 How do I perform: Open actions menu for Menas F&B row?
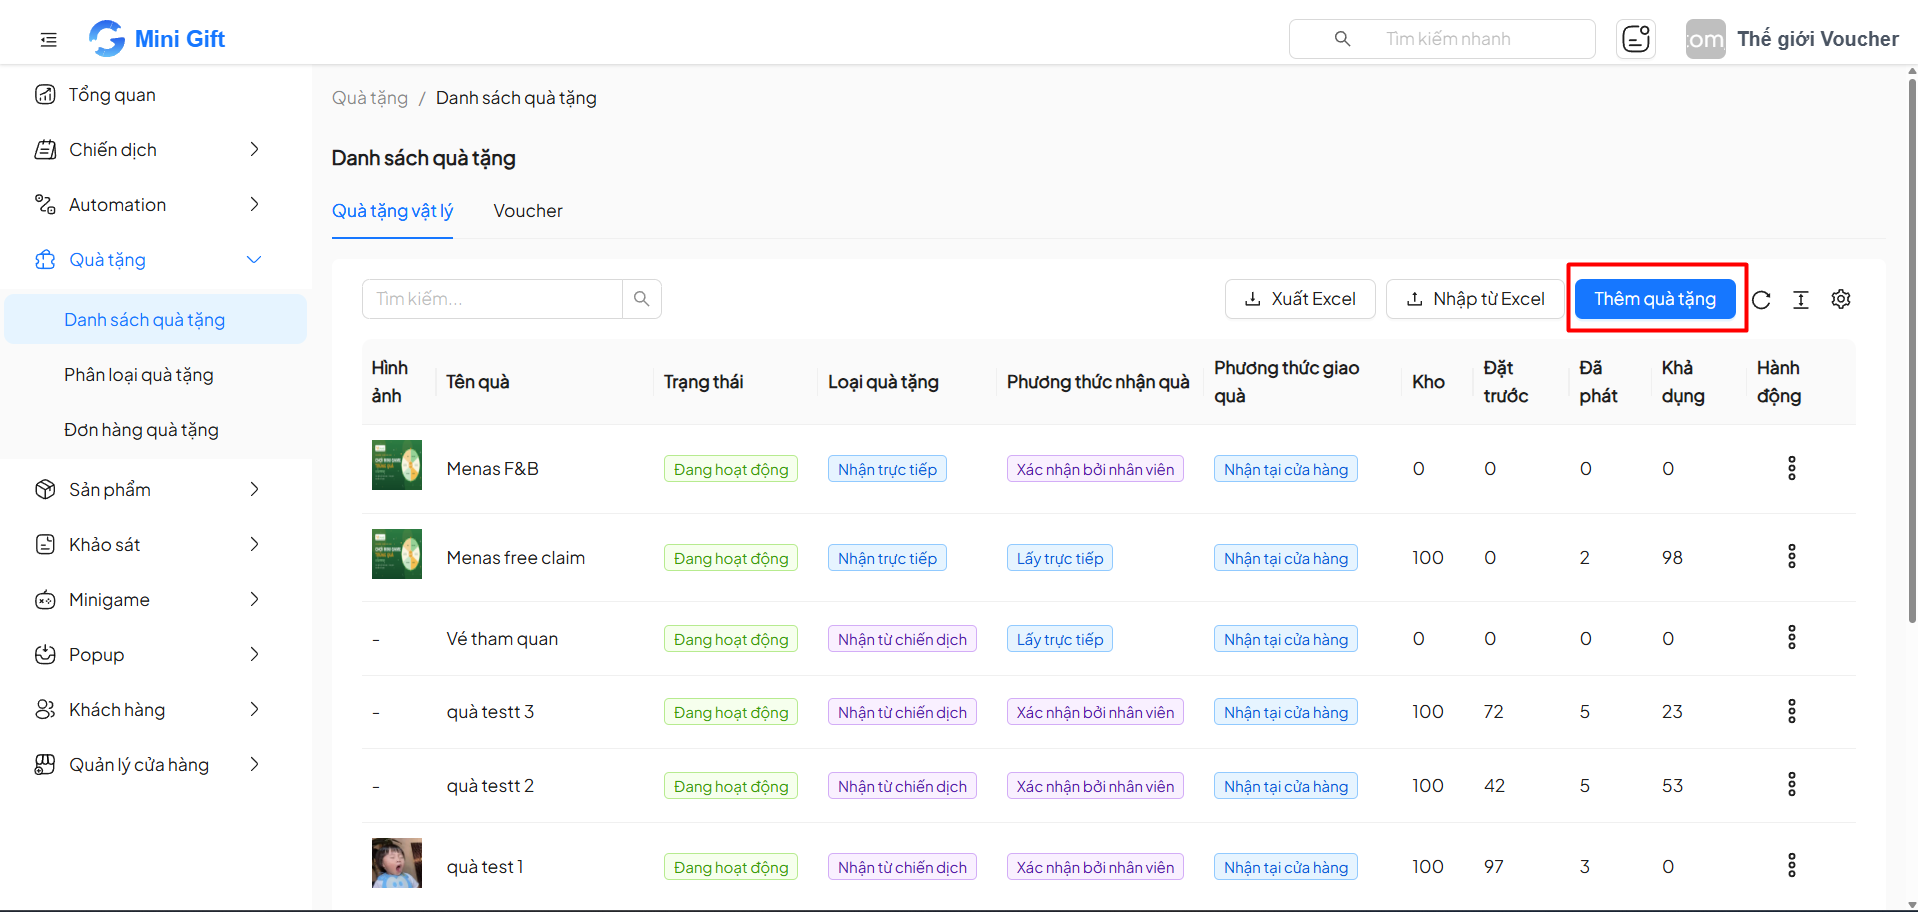click(x=1792, y=468)
